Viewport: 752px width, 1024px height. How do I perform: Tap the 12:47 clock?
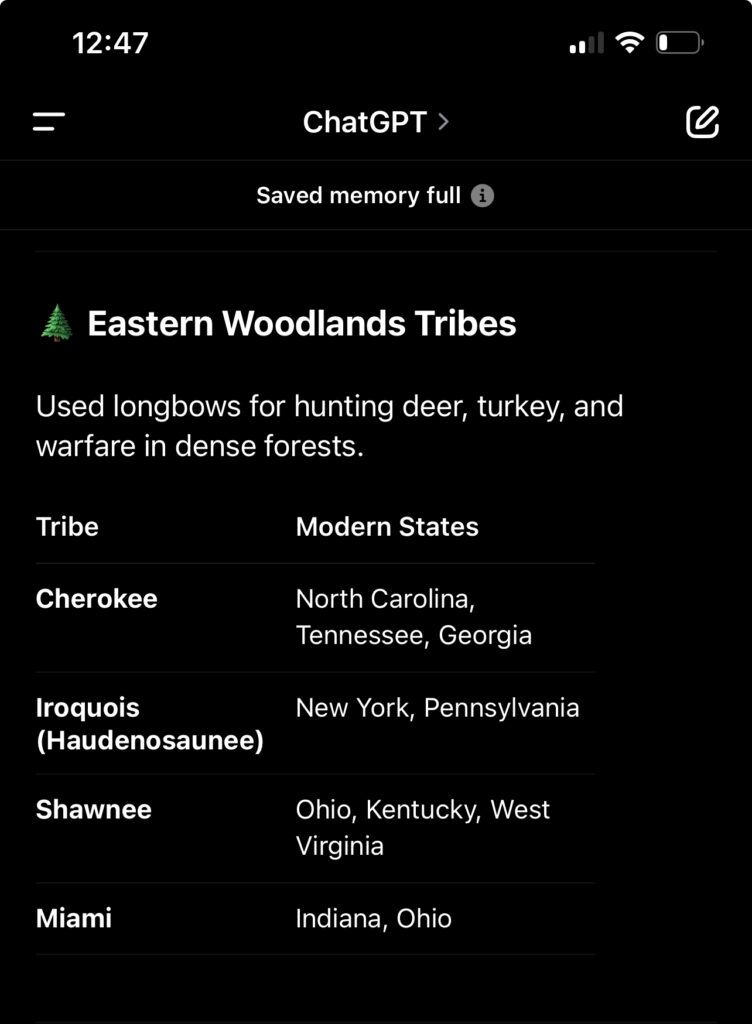110,43
